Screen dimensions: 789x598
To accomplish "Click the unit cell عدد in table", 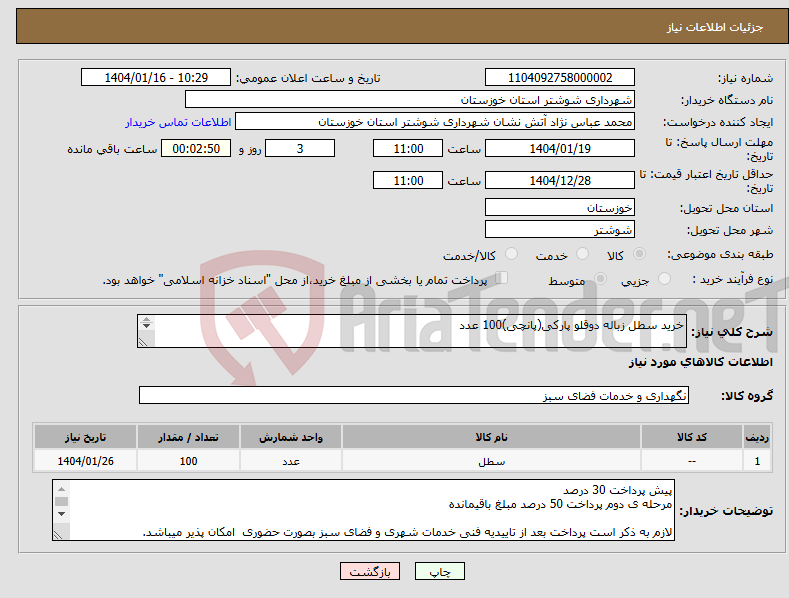I will point(291,461).
